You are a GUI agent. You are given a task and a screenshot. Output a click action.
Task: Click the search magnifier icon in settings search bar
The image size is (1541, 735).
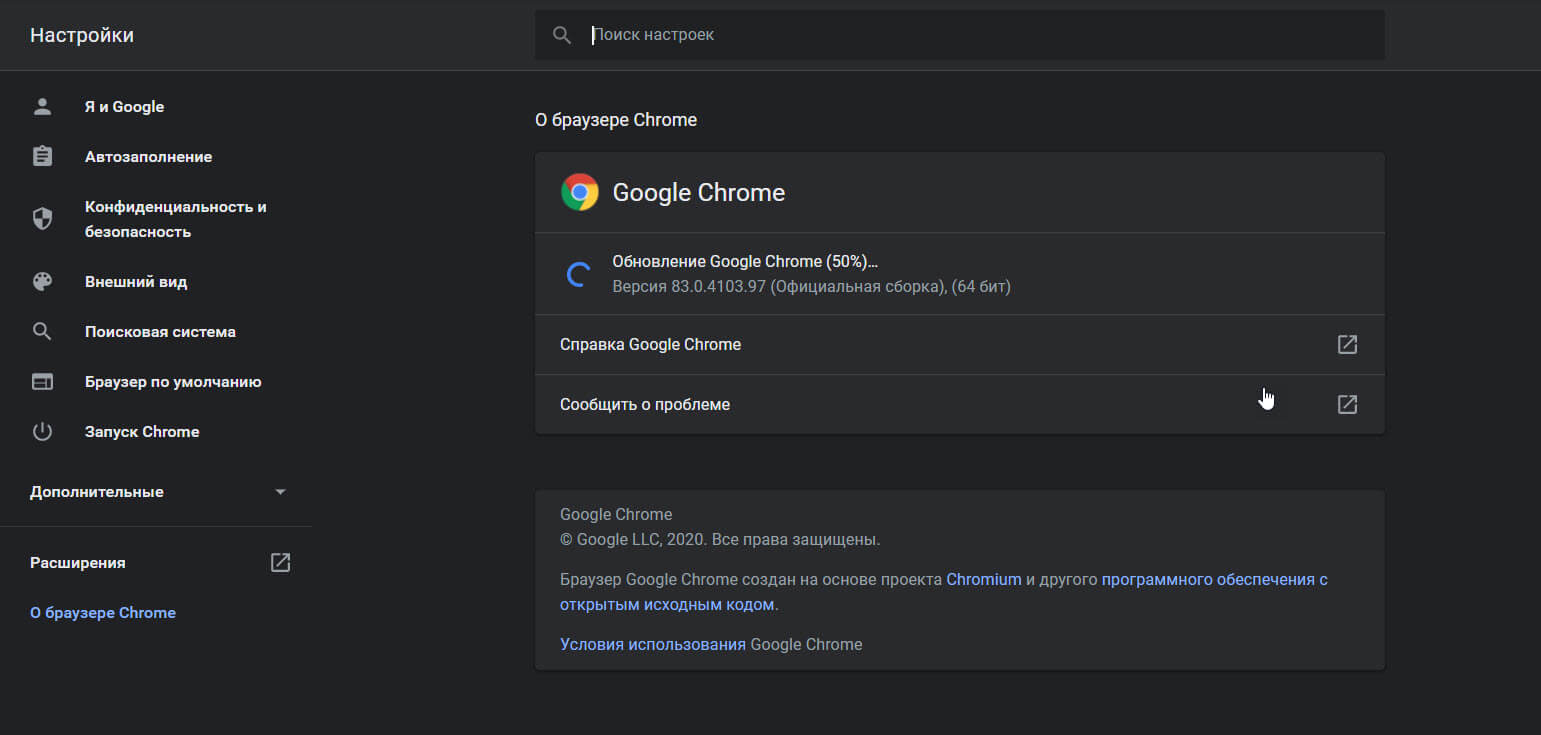pos(562,35)
